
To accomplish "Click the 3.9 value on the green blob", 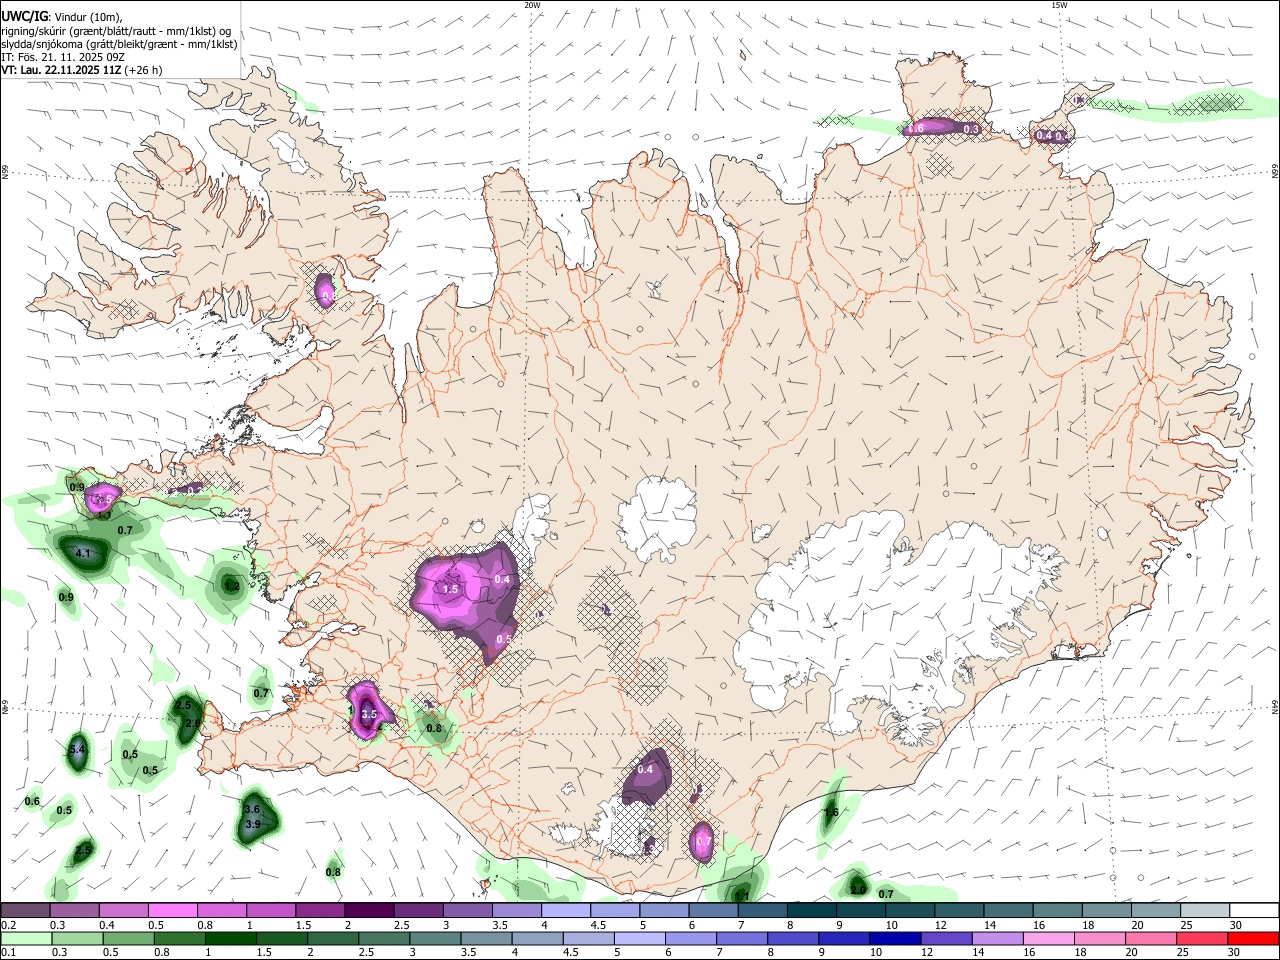I will point(253,824).
